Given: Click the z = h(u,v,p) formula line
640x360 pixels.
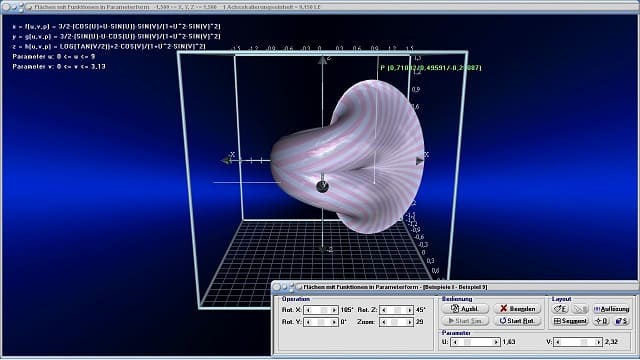Looking at the screenshot, I should pyautogui.click(x=109, y=47).
